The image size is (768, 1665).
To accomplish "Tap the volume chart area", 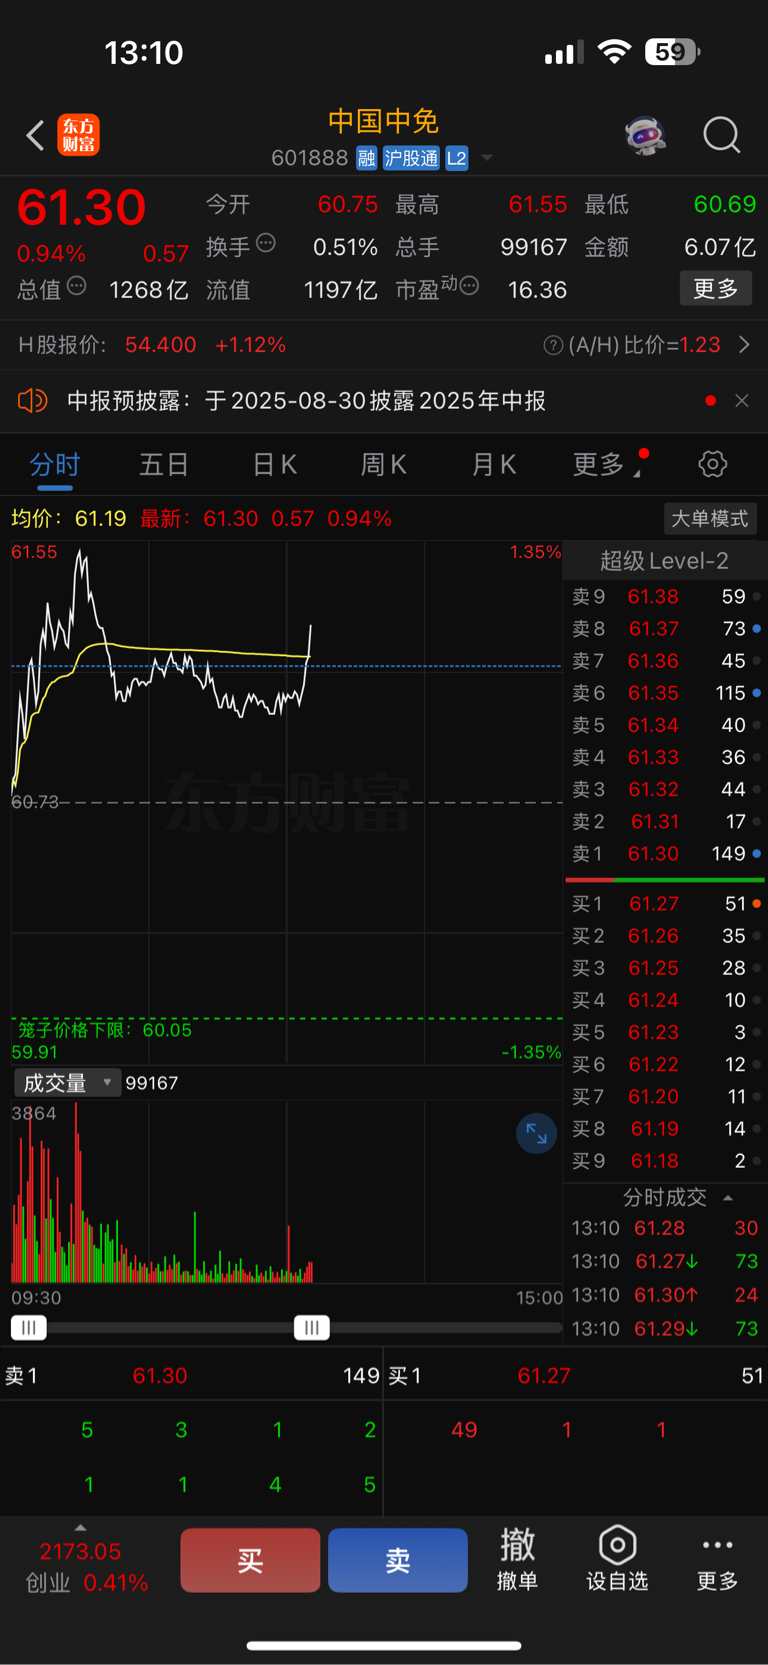I will [x=287, y=1192].
